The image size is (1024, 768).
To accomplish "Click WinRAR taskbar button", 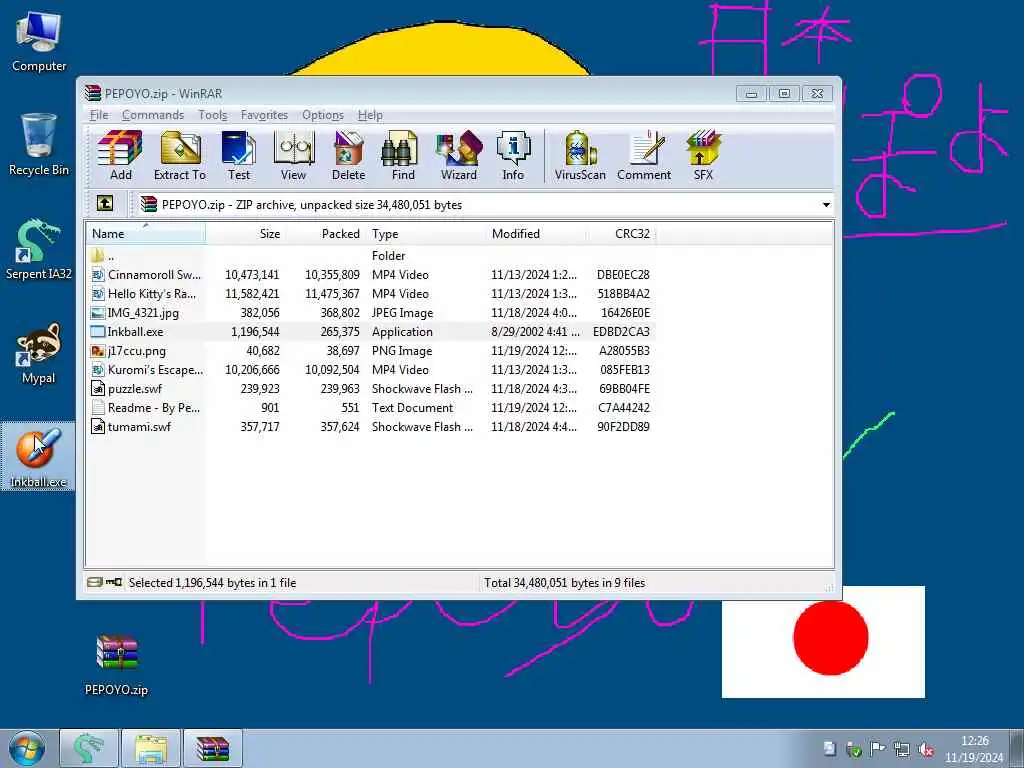I will (x=213, y=748).
